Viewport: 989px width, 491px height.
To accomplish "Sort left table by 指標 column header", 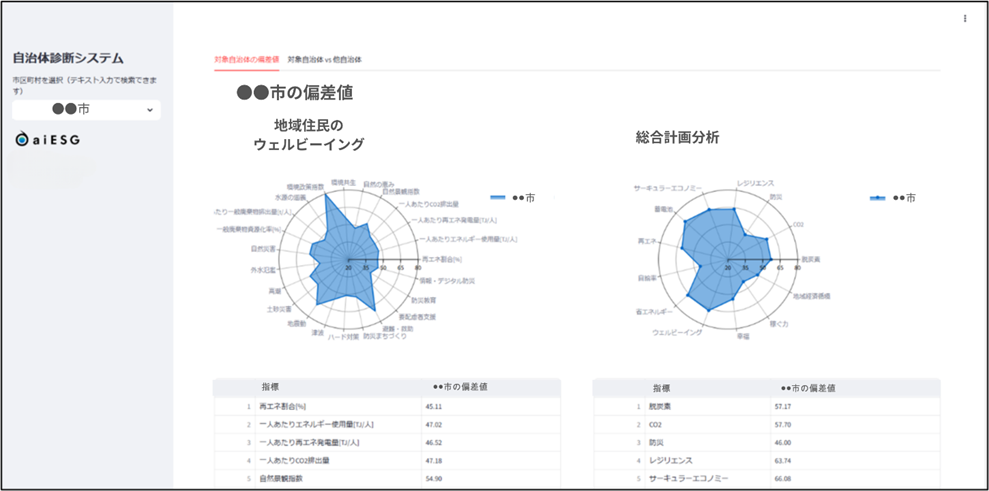I will tap(270, 387).
